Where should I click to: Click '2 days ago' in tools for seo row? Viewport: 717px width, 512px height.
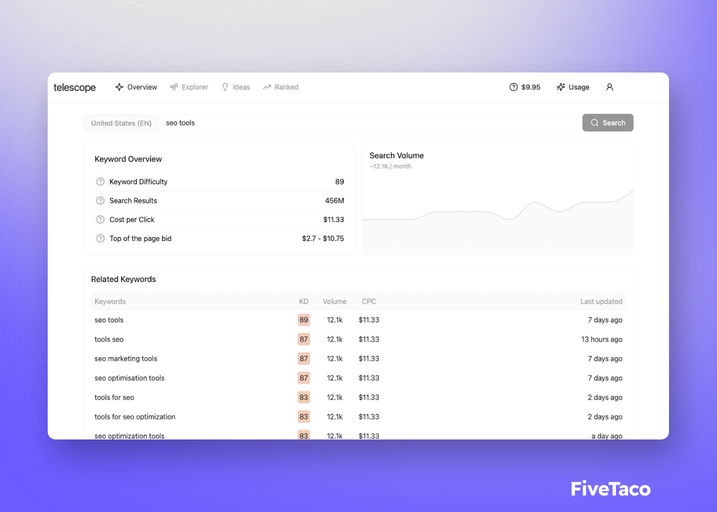(x=605, y=397)
